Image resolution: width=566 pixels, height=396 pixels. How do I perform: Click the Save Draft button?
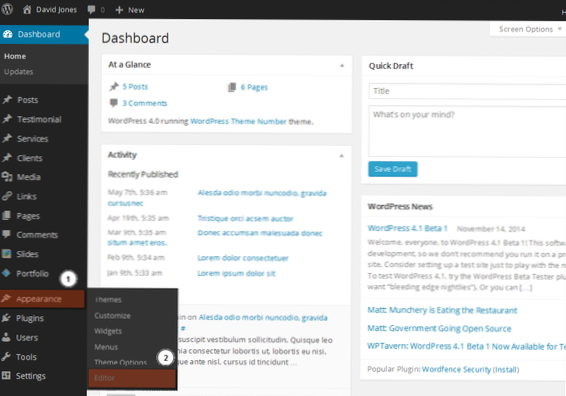[x=393, y=169]
